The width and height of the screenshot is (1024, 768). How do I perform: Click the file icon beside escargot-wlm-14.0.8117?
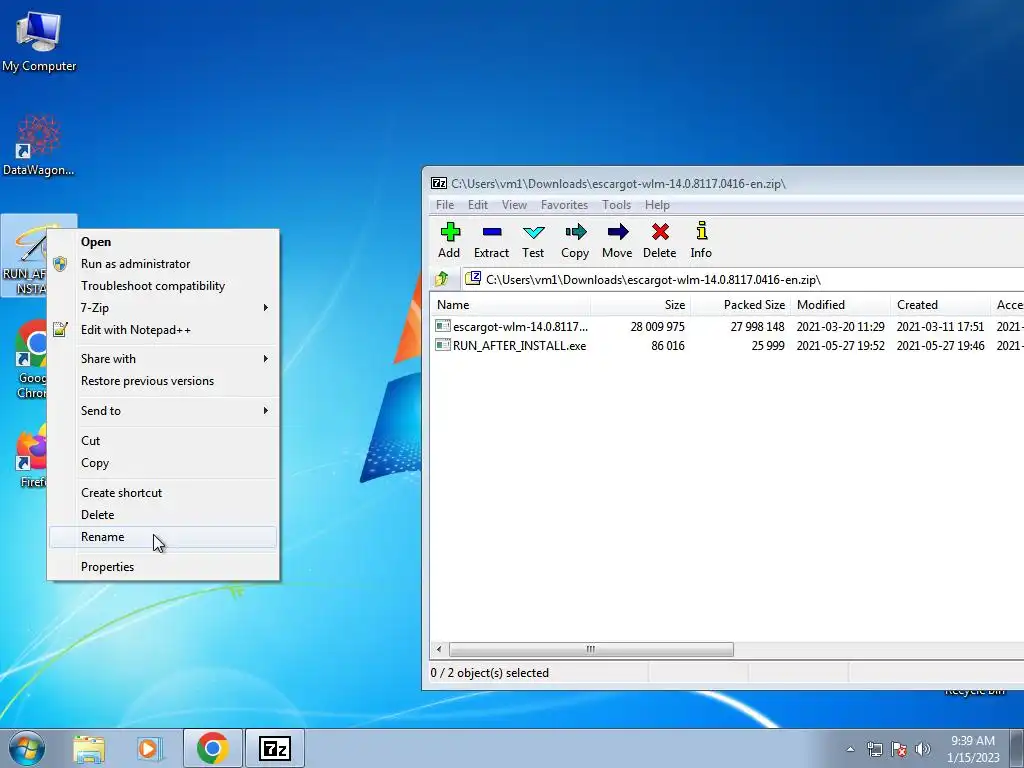(x=443, y=326)
